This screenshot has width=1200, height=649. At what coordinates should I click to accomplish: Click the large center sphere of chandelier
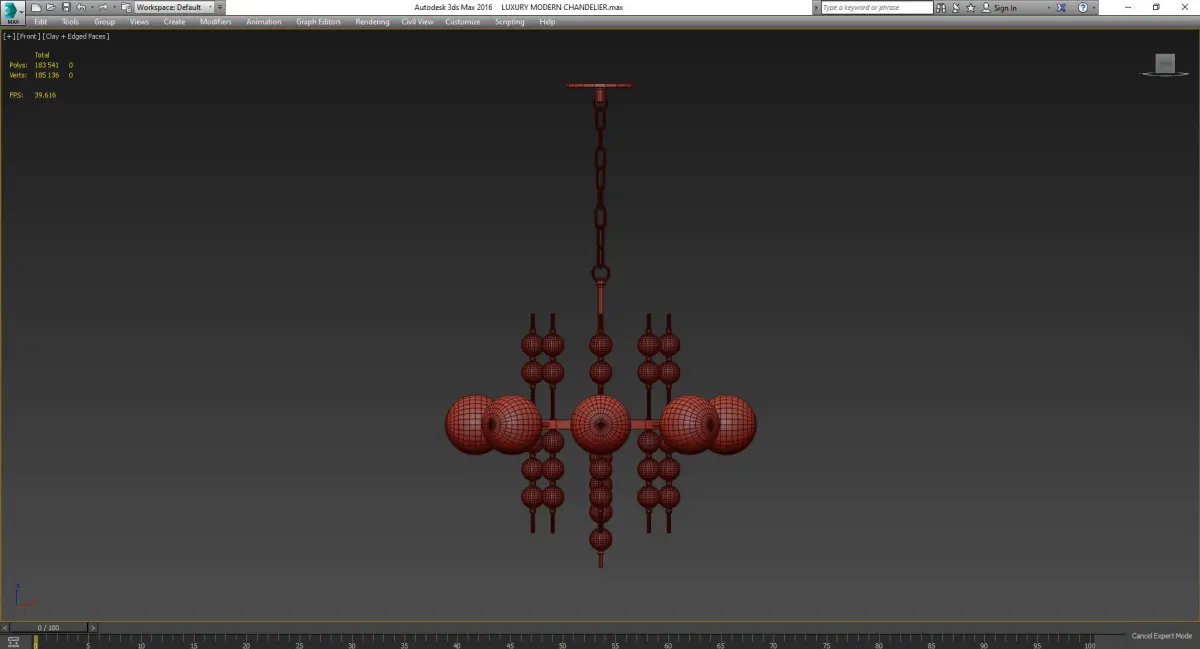point(600,424)
